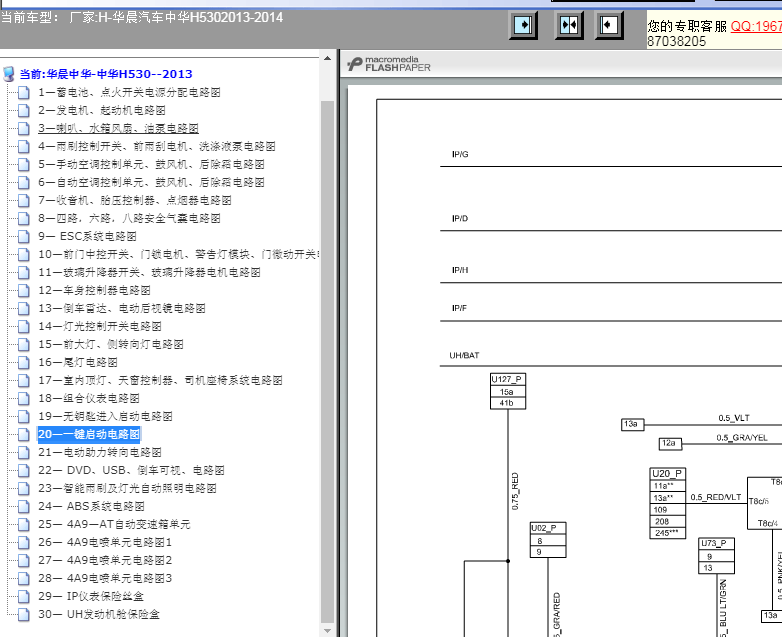This screenshot has height=637, width=782.
Task: Open 27— 4A9电喷单元电路图2
Action: tap(105, 560)
